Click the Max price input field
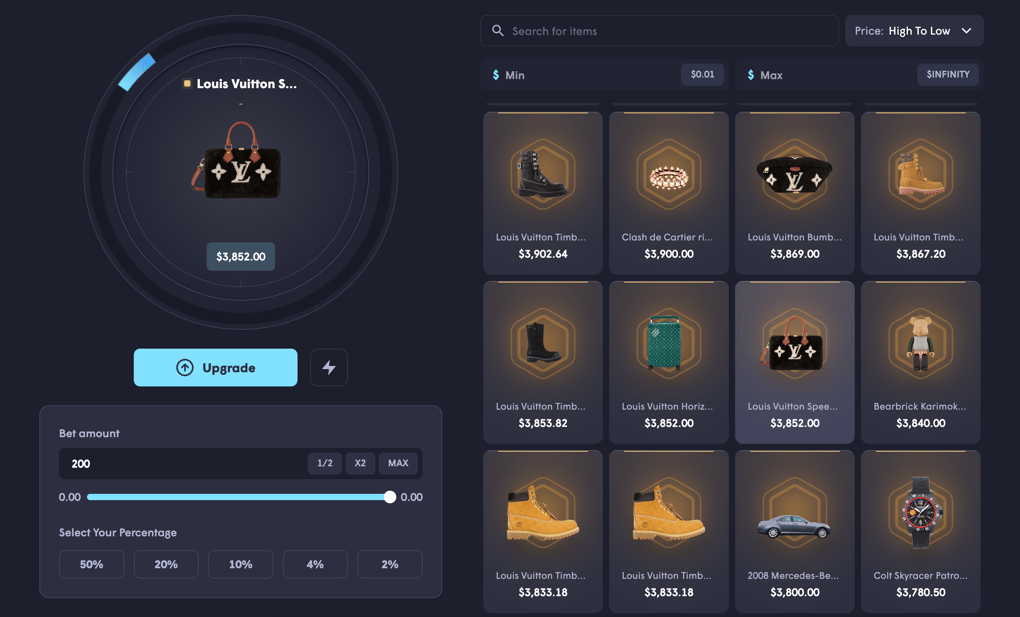 [859, 75]
